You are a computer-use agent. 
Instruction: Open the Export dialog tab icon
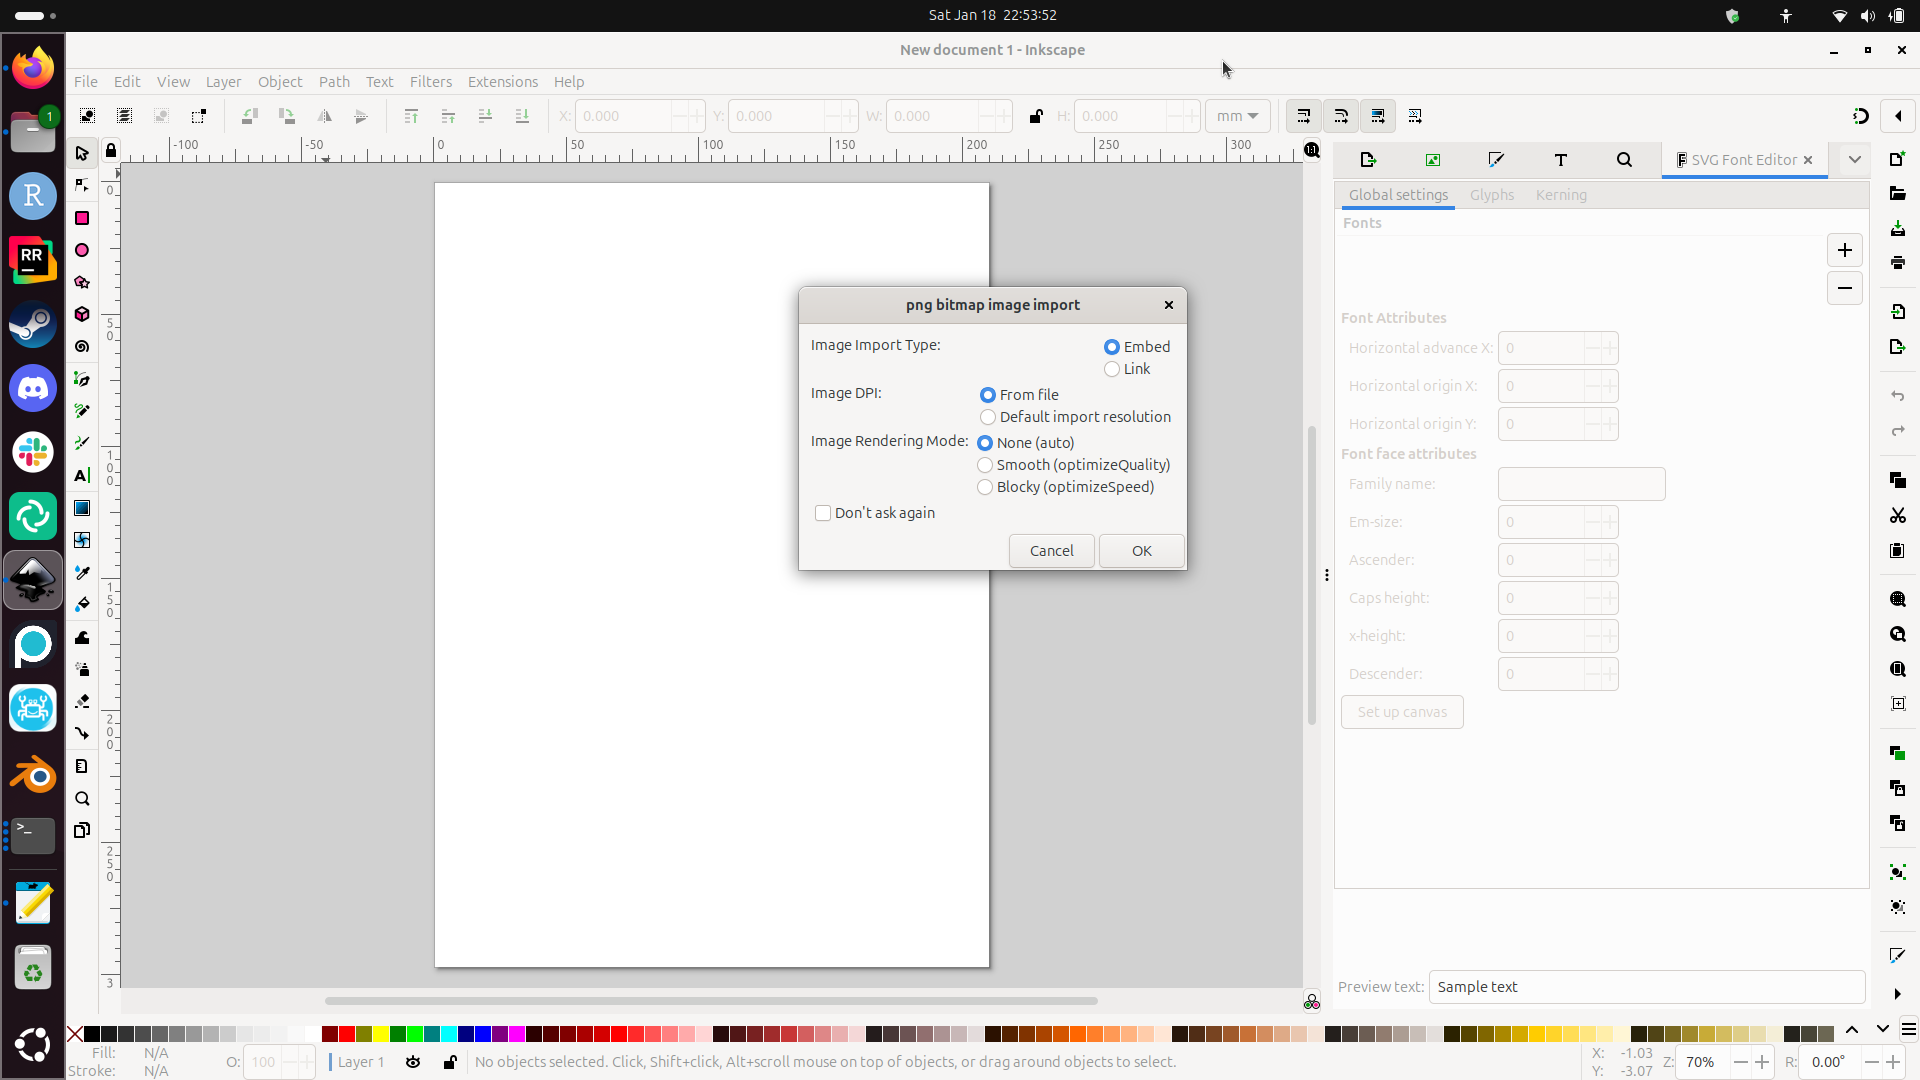1368,160
